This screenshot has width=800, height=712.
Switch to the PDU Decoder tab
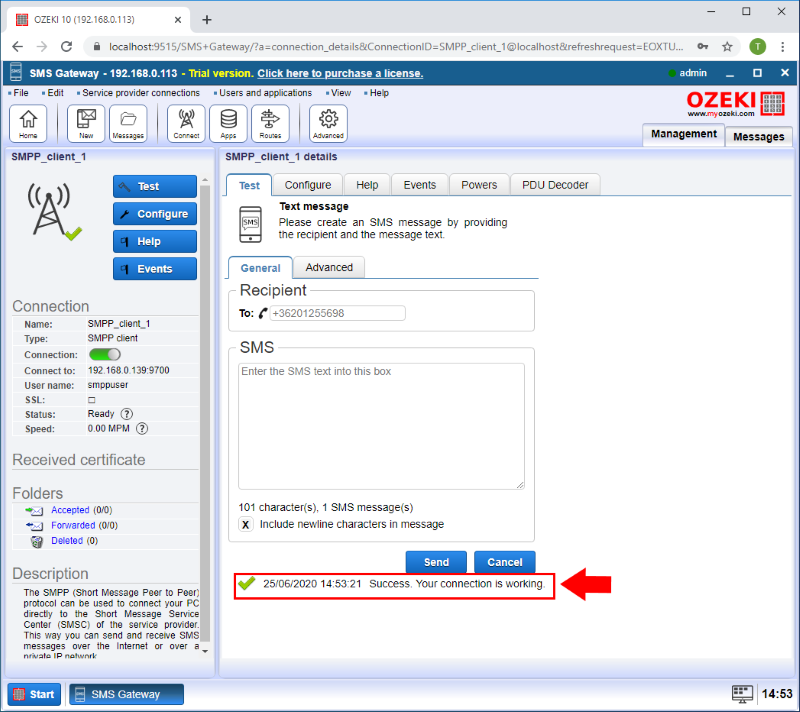(x=557, y=185)
